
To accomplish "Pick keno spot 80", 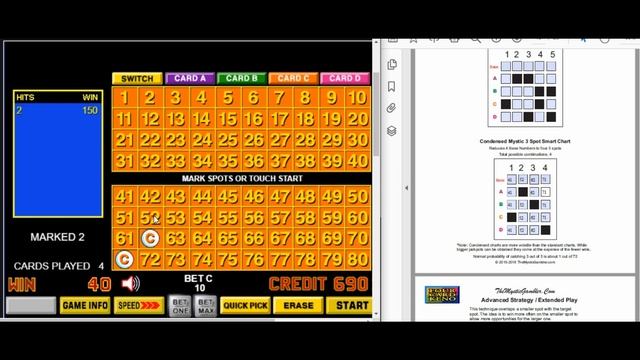I will tap(358, 259).
